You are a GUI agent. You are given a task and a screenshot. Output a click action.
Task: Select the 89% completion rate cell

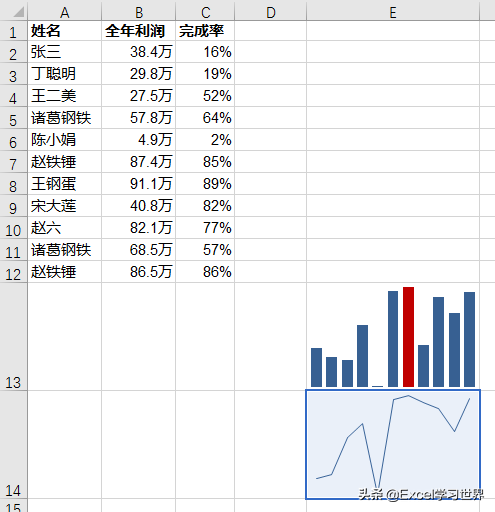(205, 184)
